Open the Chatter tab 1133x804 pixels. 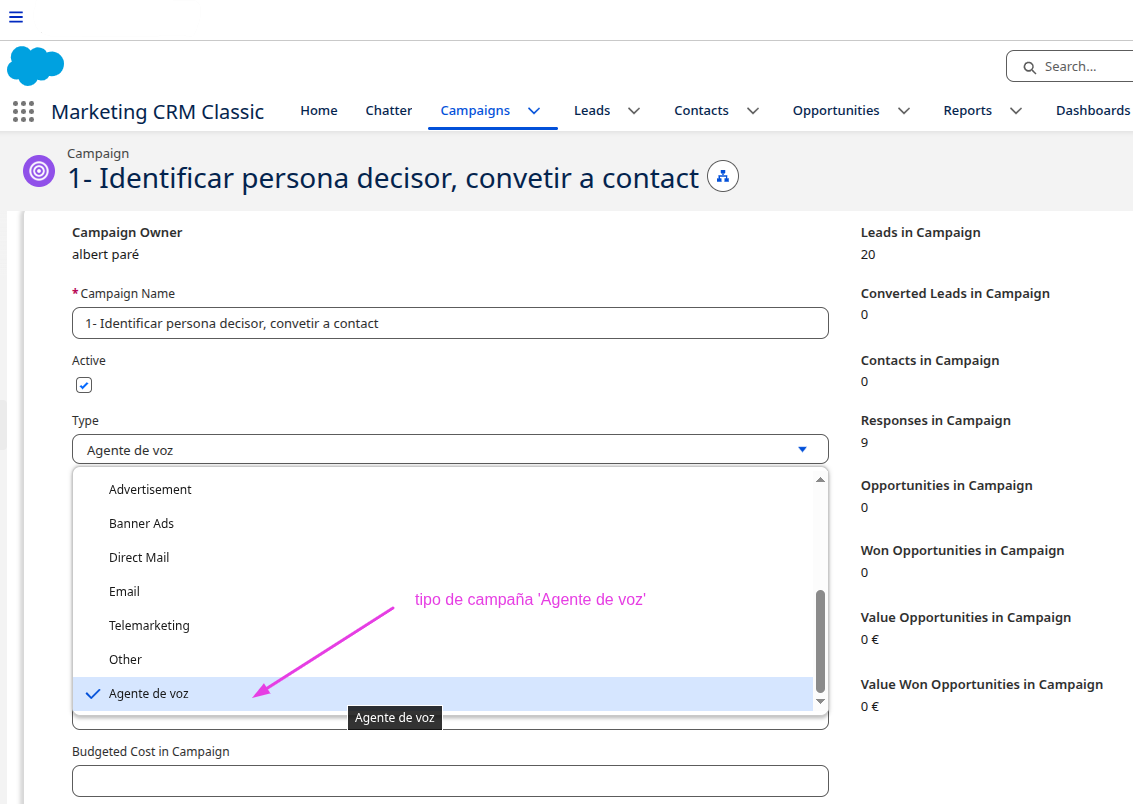(389, 111)
